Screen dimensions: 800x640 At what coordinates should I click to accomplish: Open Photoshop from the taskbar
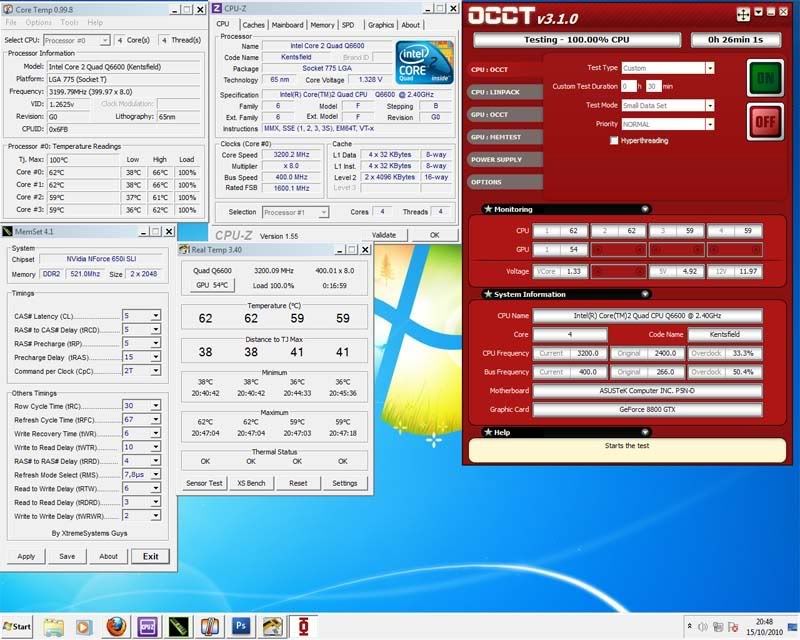tap(241, 626)
